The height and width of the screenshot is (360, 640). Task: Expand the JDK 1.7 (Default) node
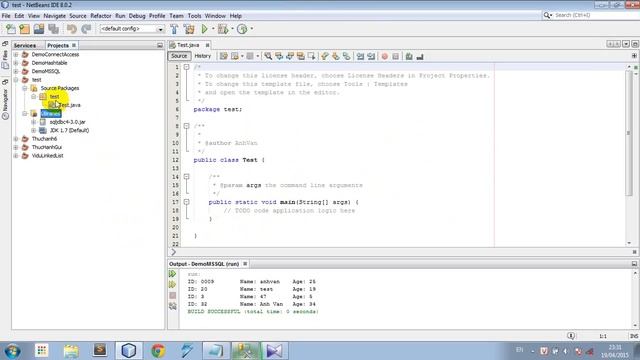[x=34, y=130]
